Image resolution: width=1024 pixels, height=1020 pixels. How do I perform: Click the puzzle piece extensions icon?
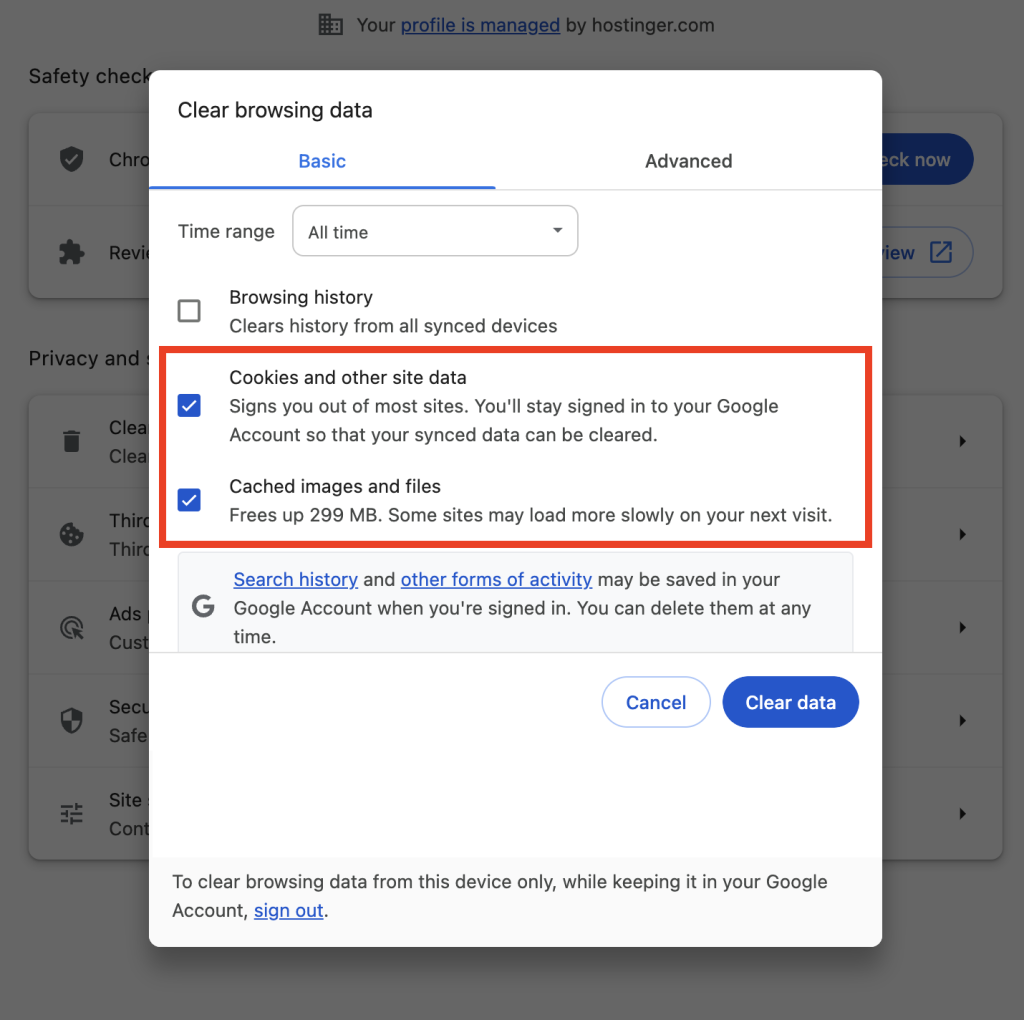point(72,253)
